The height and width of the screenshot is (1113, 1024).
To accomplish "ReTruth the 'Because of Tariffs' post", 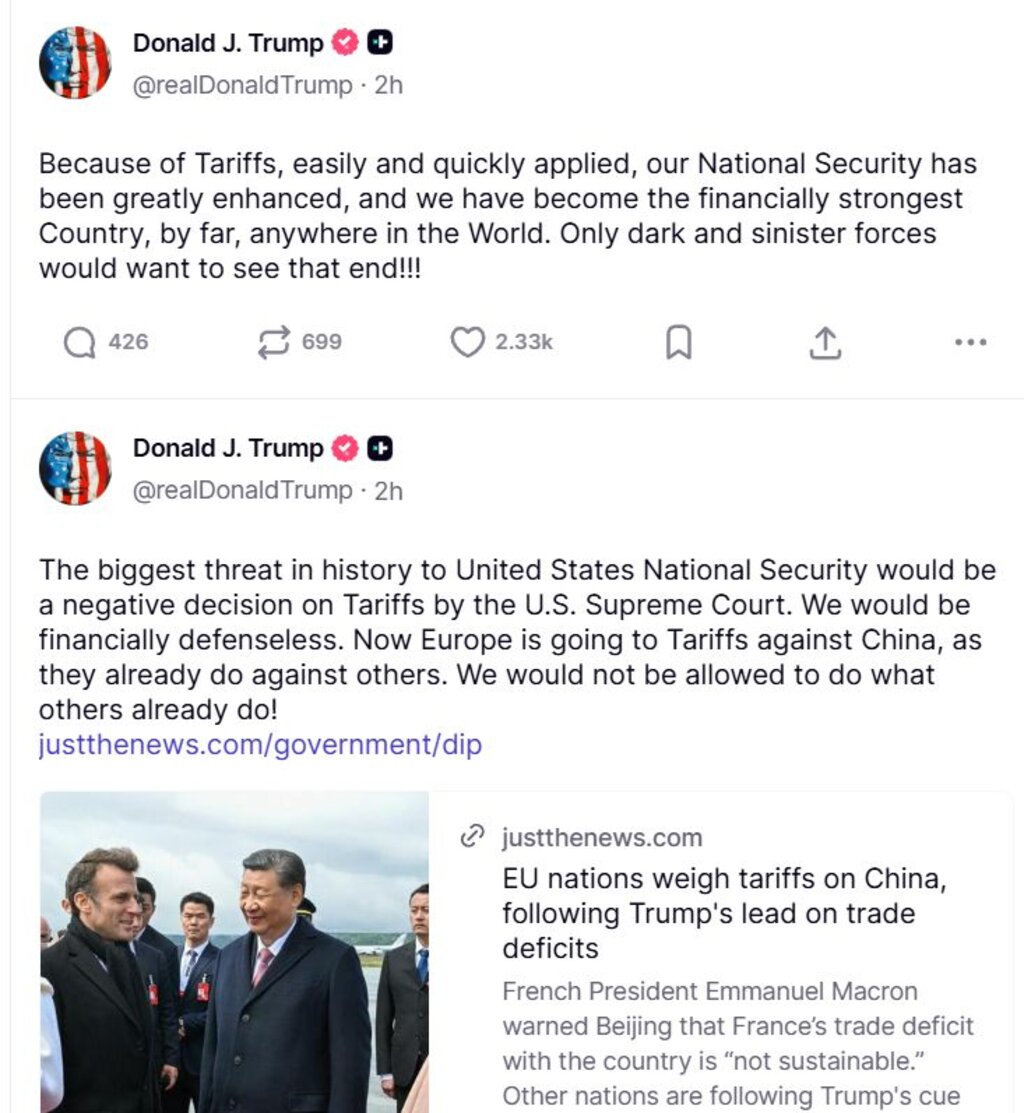I will tap(272, 343).
